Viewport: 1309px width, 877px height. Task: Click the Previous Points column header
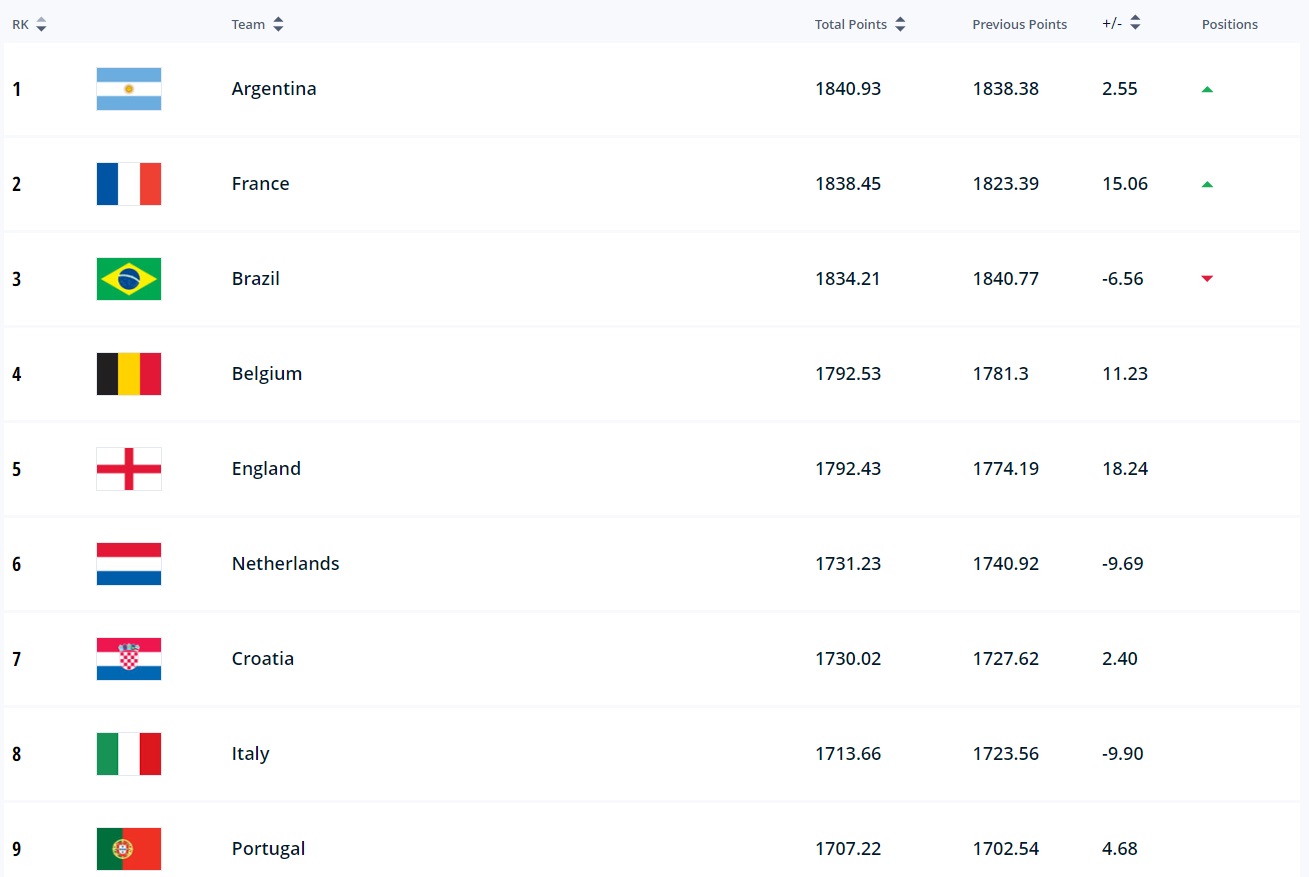tap(1019, 24)
